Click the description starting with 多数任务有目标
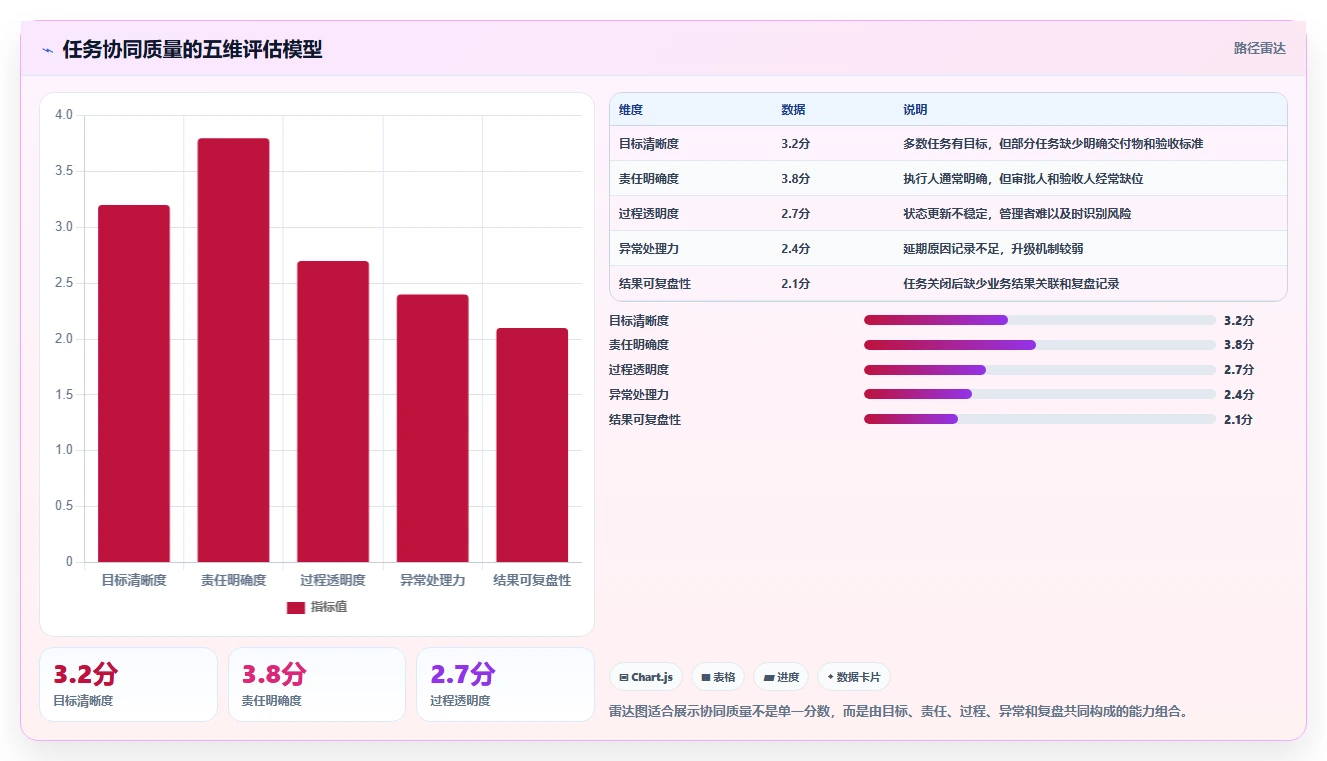Viewport: 1327px width, 761px height. click(1053, 144)
